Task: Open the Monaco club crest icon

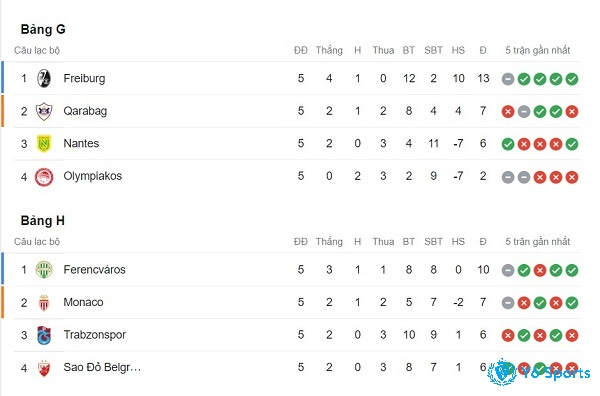Action: coord(44,303)
